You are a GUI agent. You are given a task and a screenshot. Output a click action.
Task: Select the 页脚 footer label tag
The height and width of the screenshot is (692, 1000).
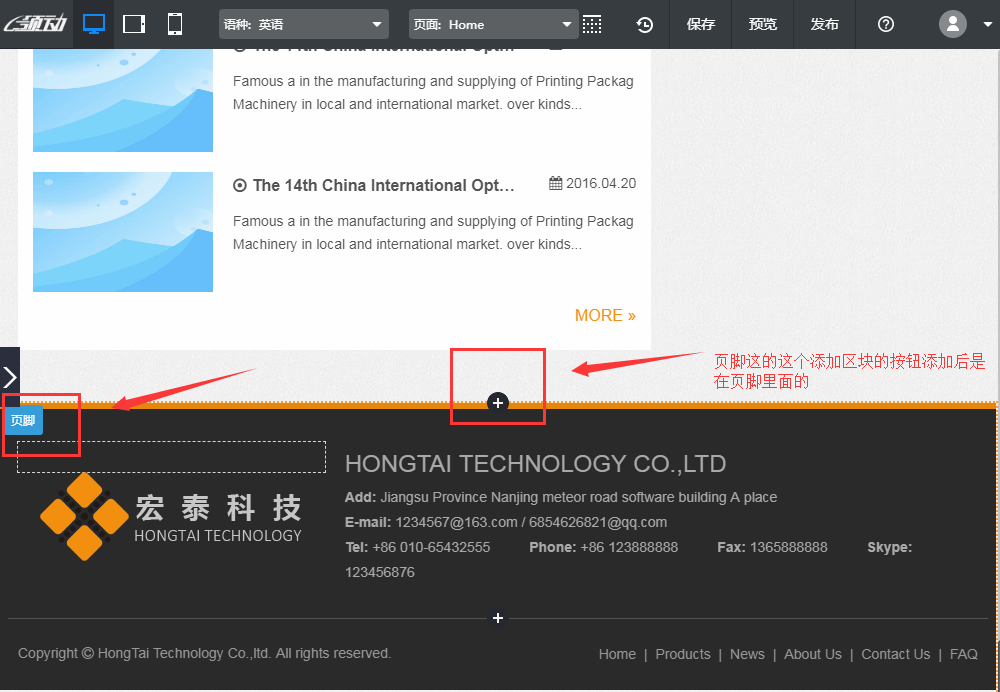pos(23,421)
